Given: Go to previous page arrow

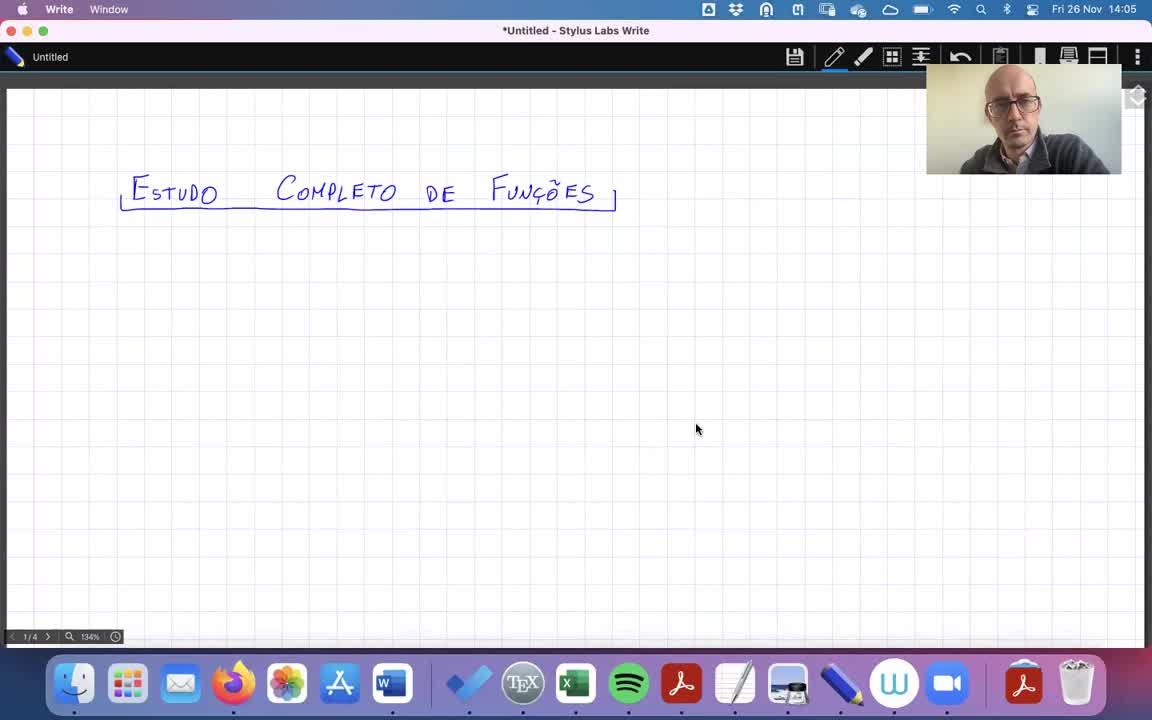Looking at the screenshot, I should tap(12, 637).
